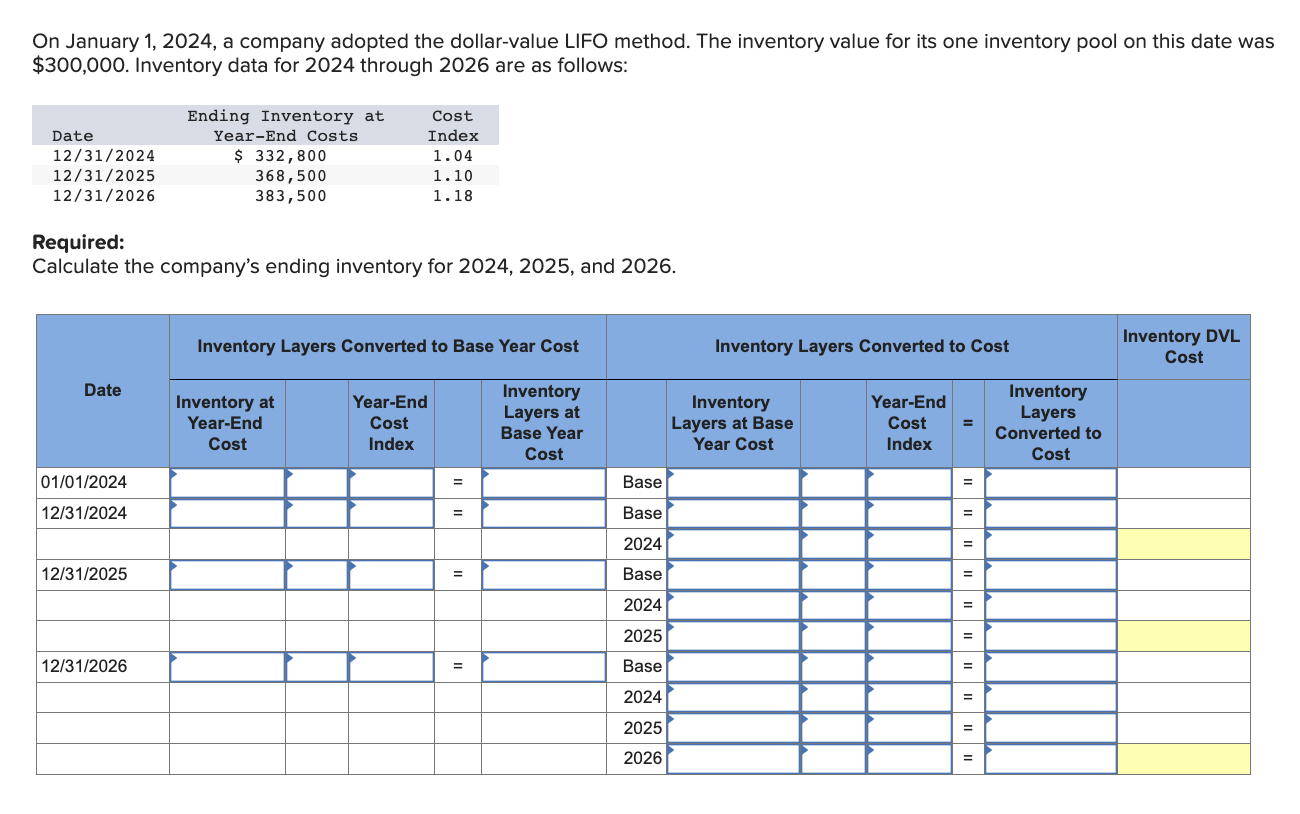Click left Year-End Cost Index field in worksheet 12/31/2026 row
Viewport: 1300px width, 814px height.
[391, 666]
